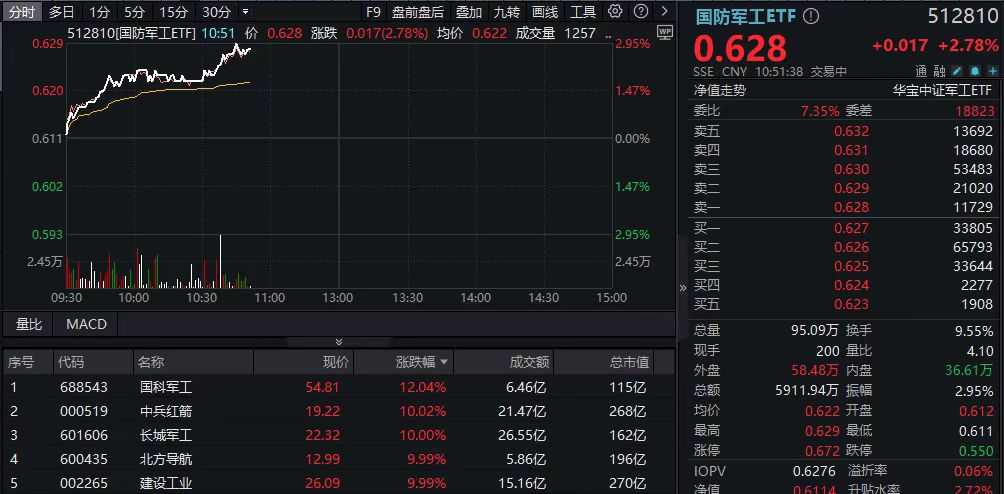Screen dimensions: 1004x494
Task: Open the chart settings gear icon
Action: click(615, 12)
